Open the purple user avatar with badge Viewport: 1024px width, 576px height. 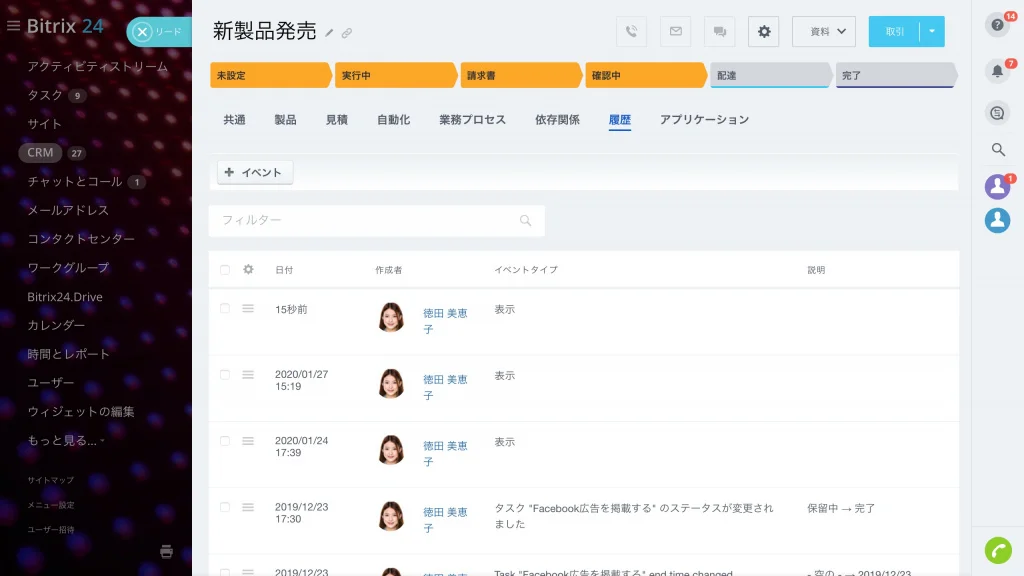coord(997,187)
